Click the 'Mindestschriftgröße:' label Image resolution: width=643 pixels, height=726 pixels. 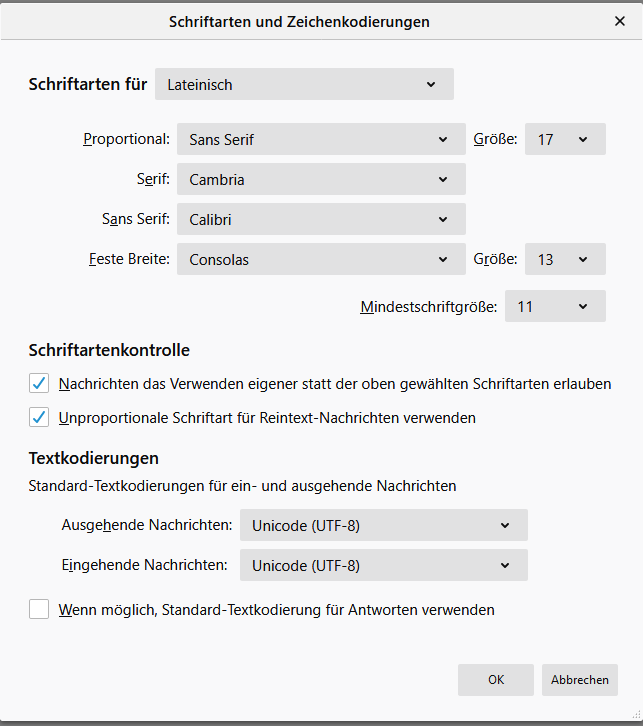point(428,307)
